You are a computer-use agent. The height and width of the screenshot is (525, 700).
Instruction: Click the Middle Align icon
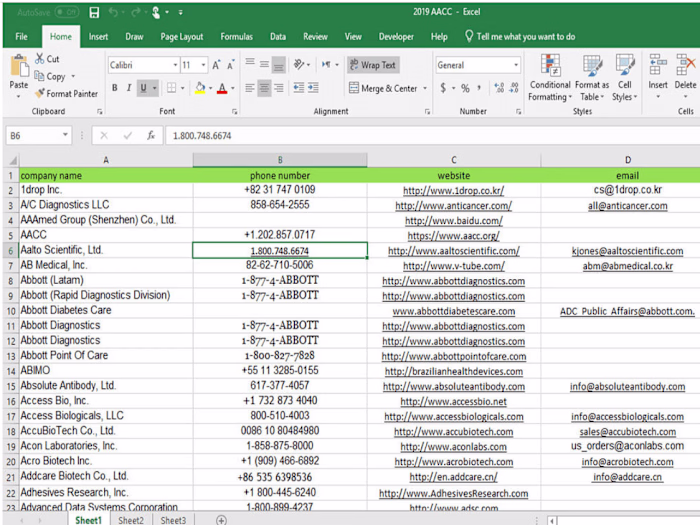point(264,65)
